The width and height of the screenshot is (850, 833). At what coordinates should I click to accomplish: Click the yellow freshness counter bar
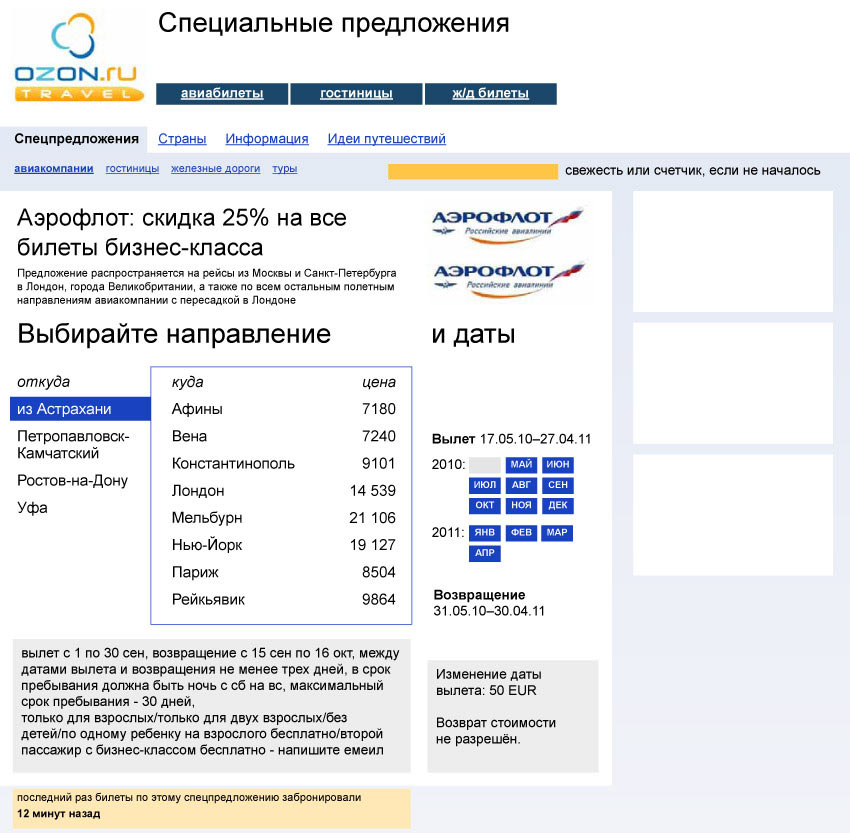pos(472,171)
